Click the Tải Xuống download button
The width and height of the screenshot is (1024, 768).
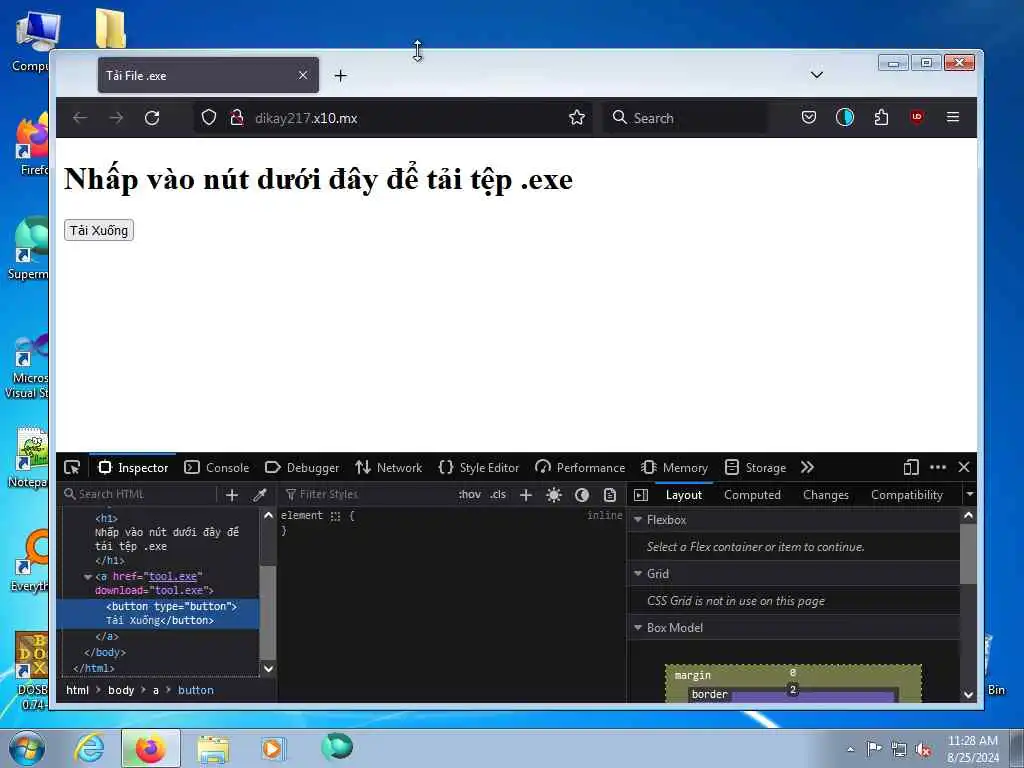pos(99,230)
